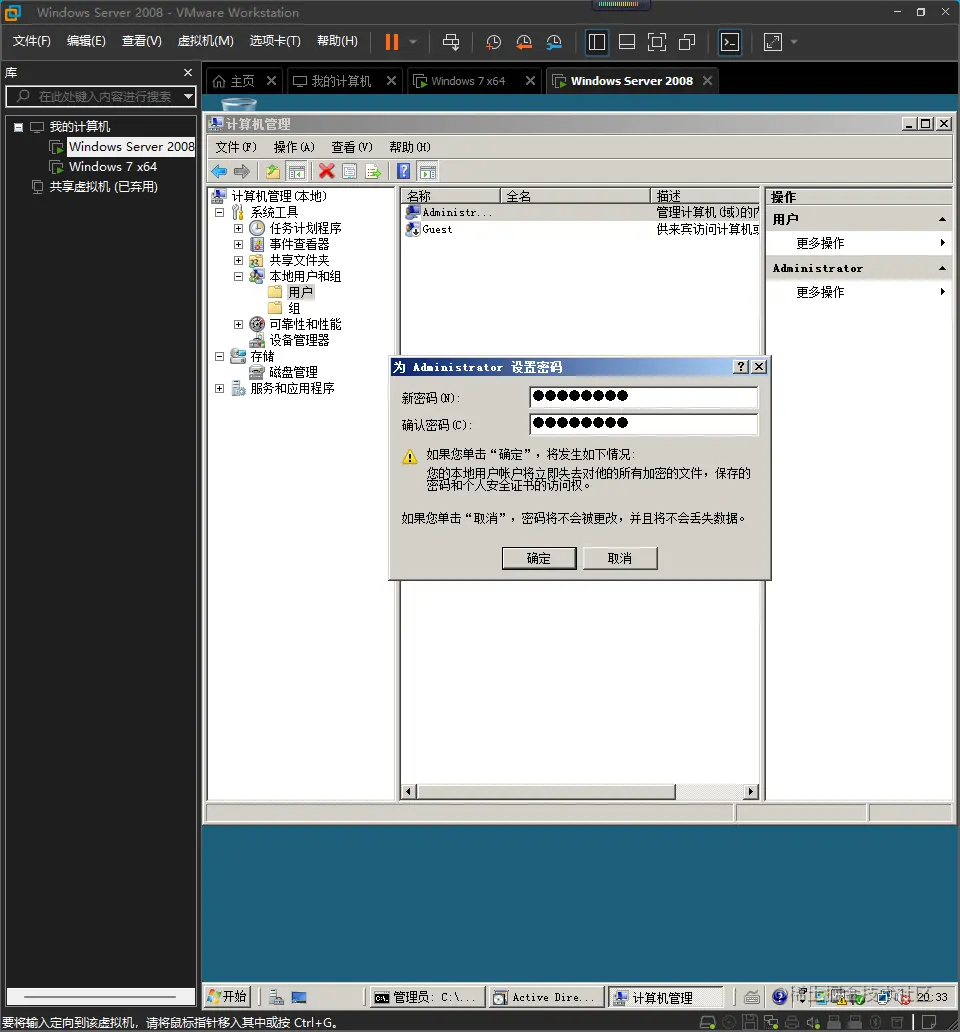Click the ? help button in password dialog
960x1032 pixels.
(741, 367)
